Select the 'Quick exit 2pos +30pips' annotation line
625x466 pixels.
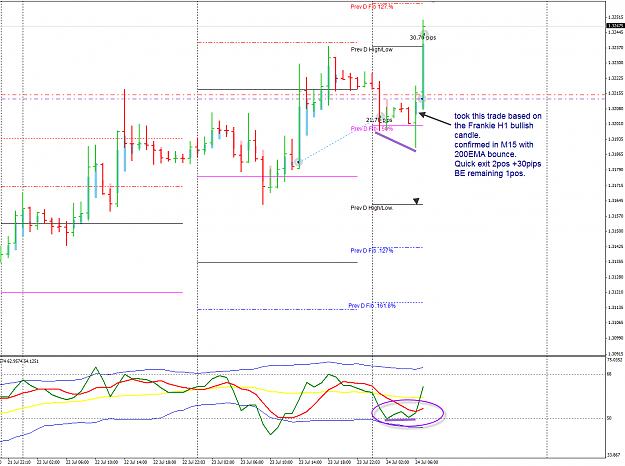498,164
